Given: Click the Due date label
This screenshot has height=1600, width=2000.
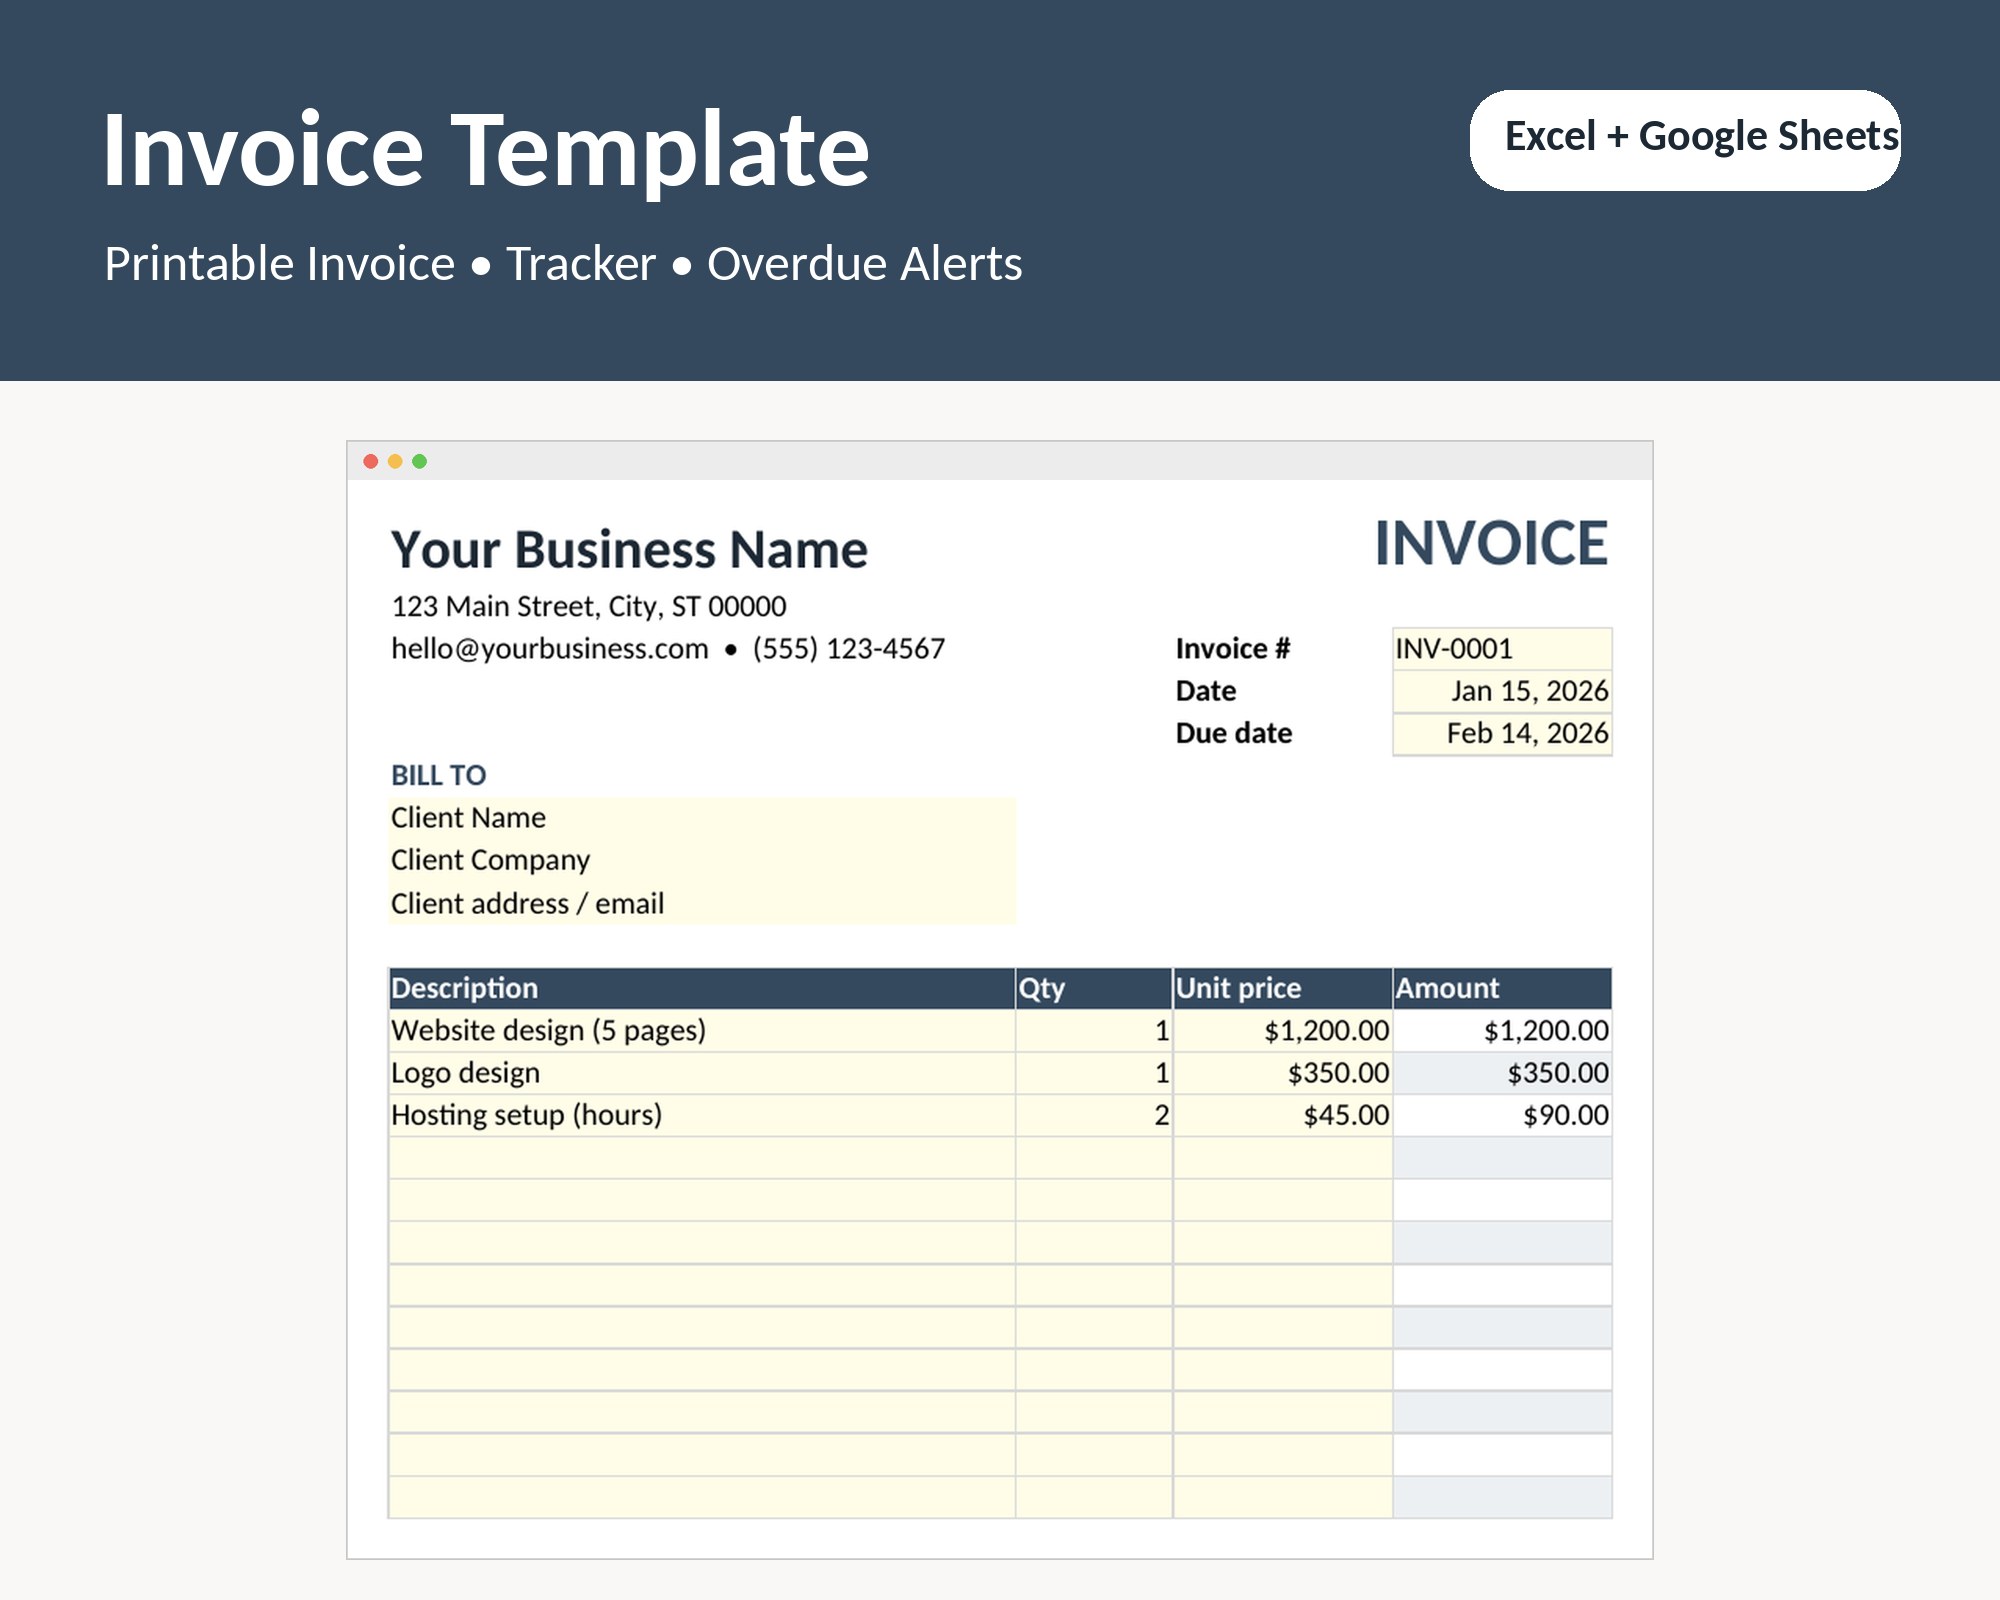Looking at the screenshot, I should click(1234, 733).
